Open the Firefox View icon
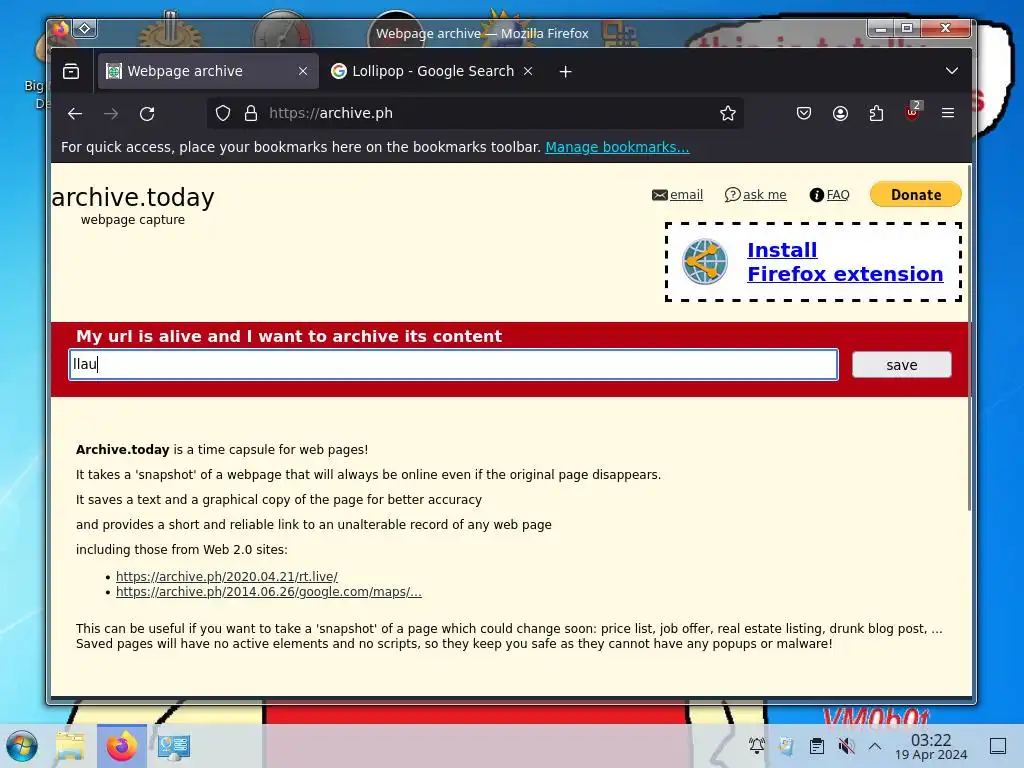 tap(71, 71)
